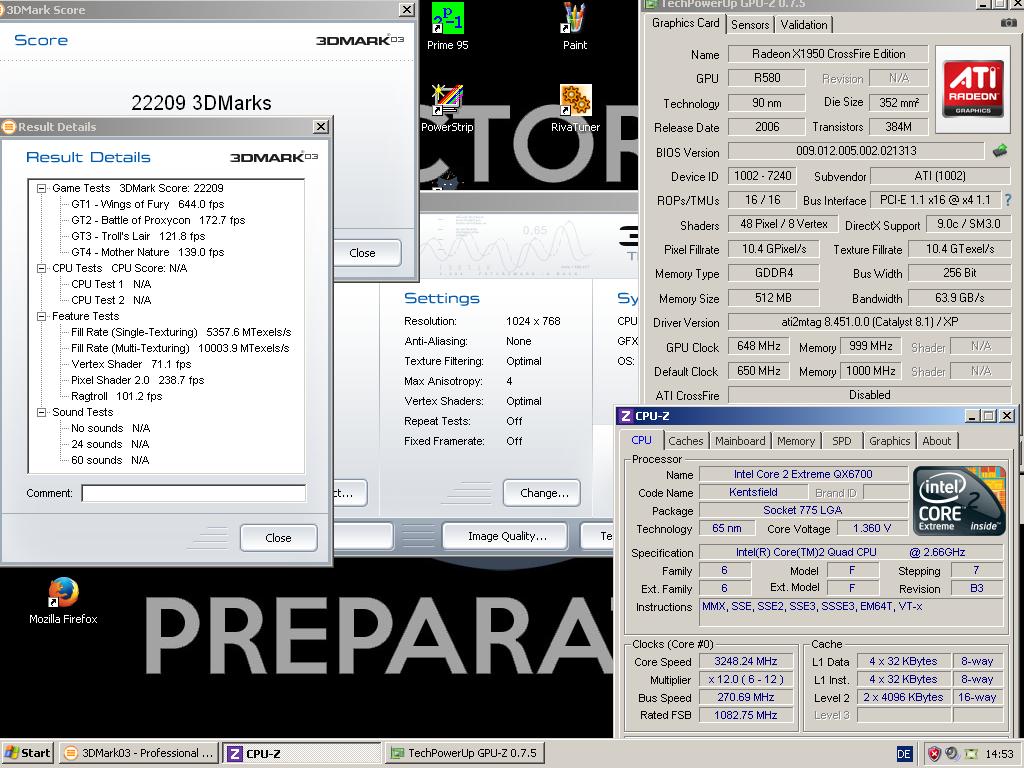The image size is (1024, 768).
Task: Click the BIOS save chip icon in GPU-Z
Action: pyautogui.click(x=999, y=151)
